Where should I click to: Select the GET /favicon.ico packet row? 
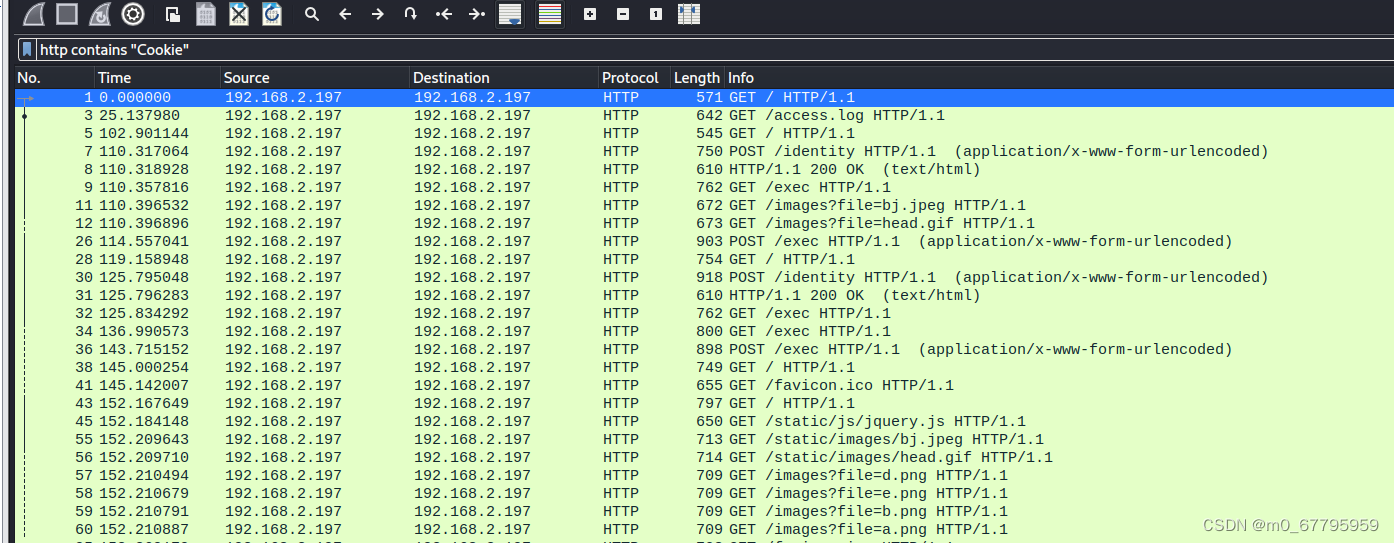704,386
